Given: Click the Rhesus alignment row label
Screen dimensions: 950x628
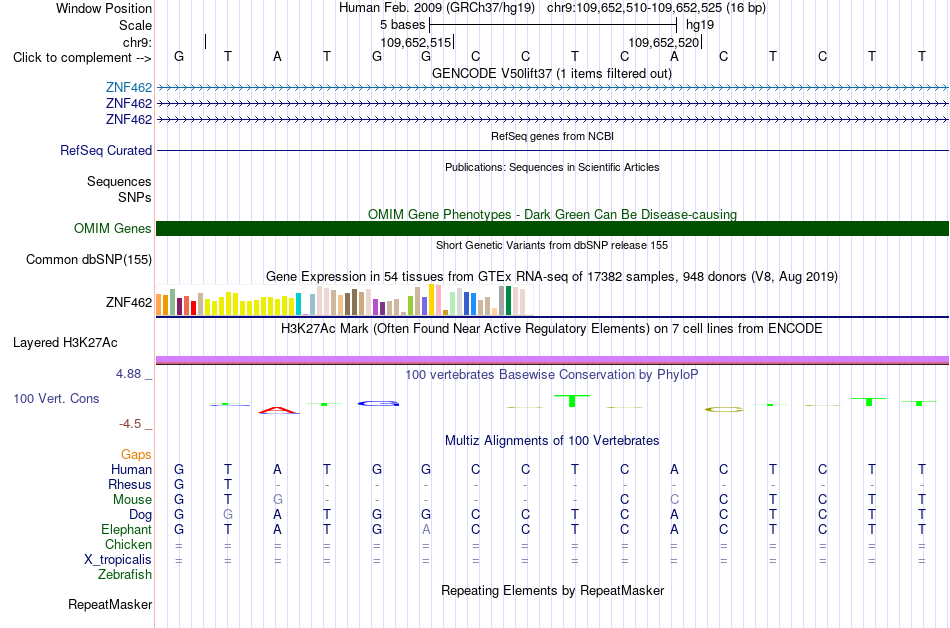Looking at the screenshot, I should click(x=130, y=484).
